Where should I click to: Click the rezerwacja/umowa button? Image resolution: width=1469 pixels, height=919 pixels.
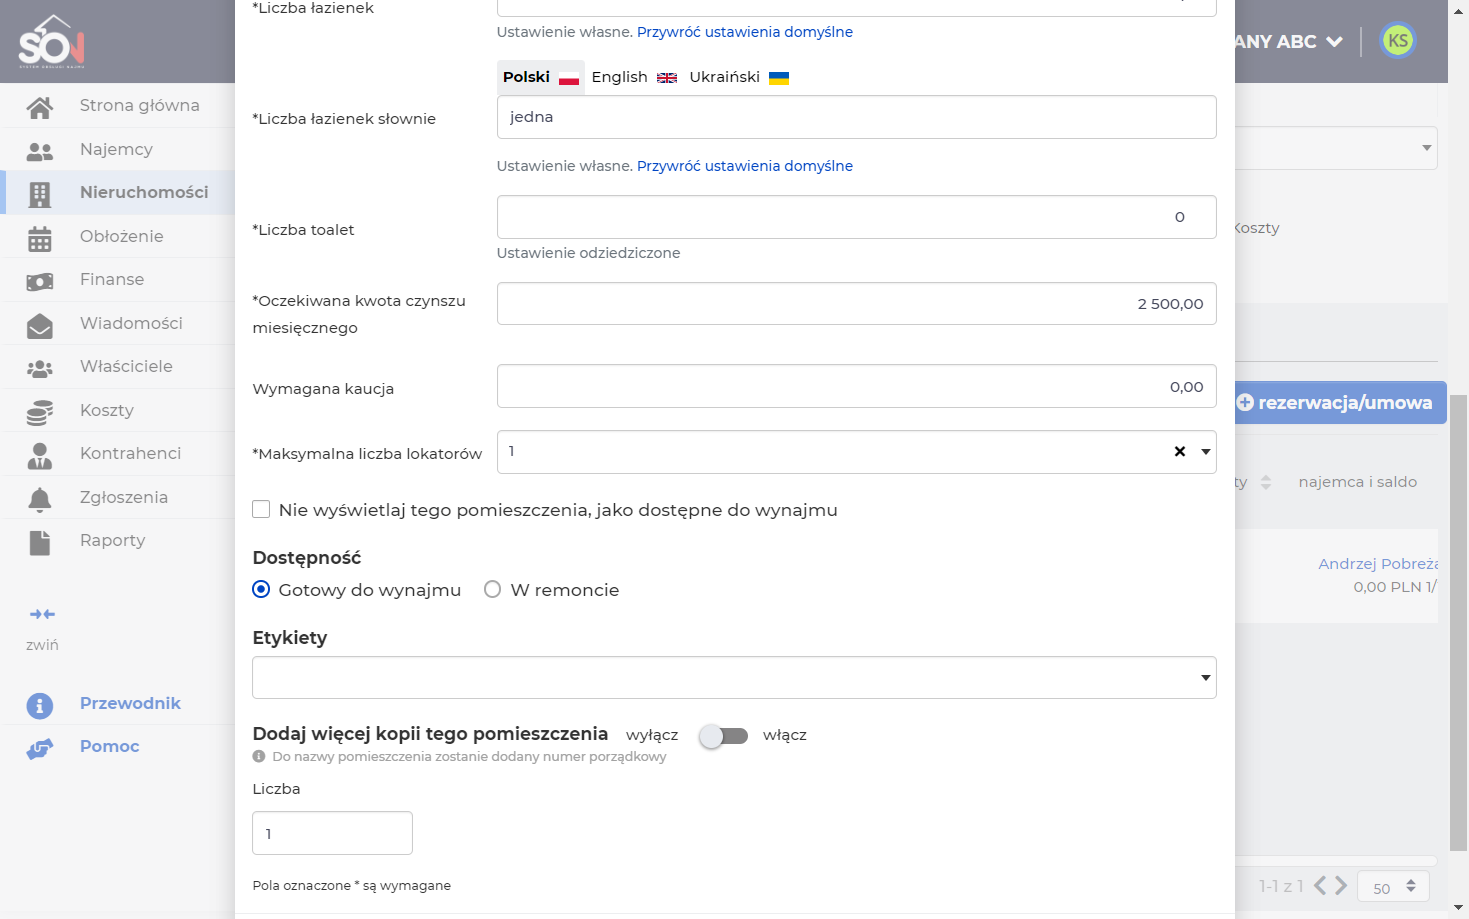[x=1340, y=402]
